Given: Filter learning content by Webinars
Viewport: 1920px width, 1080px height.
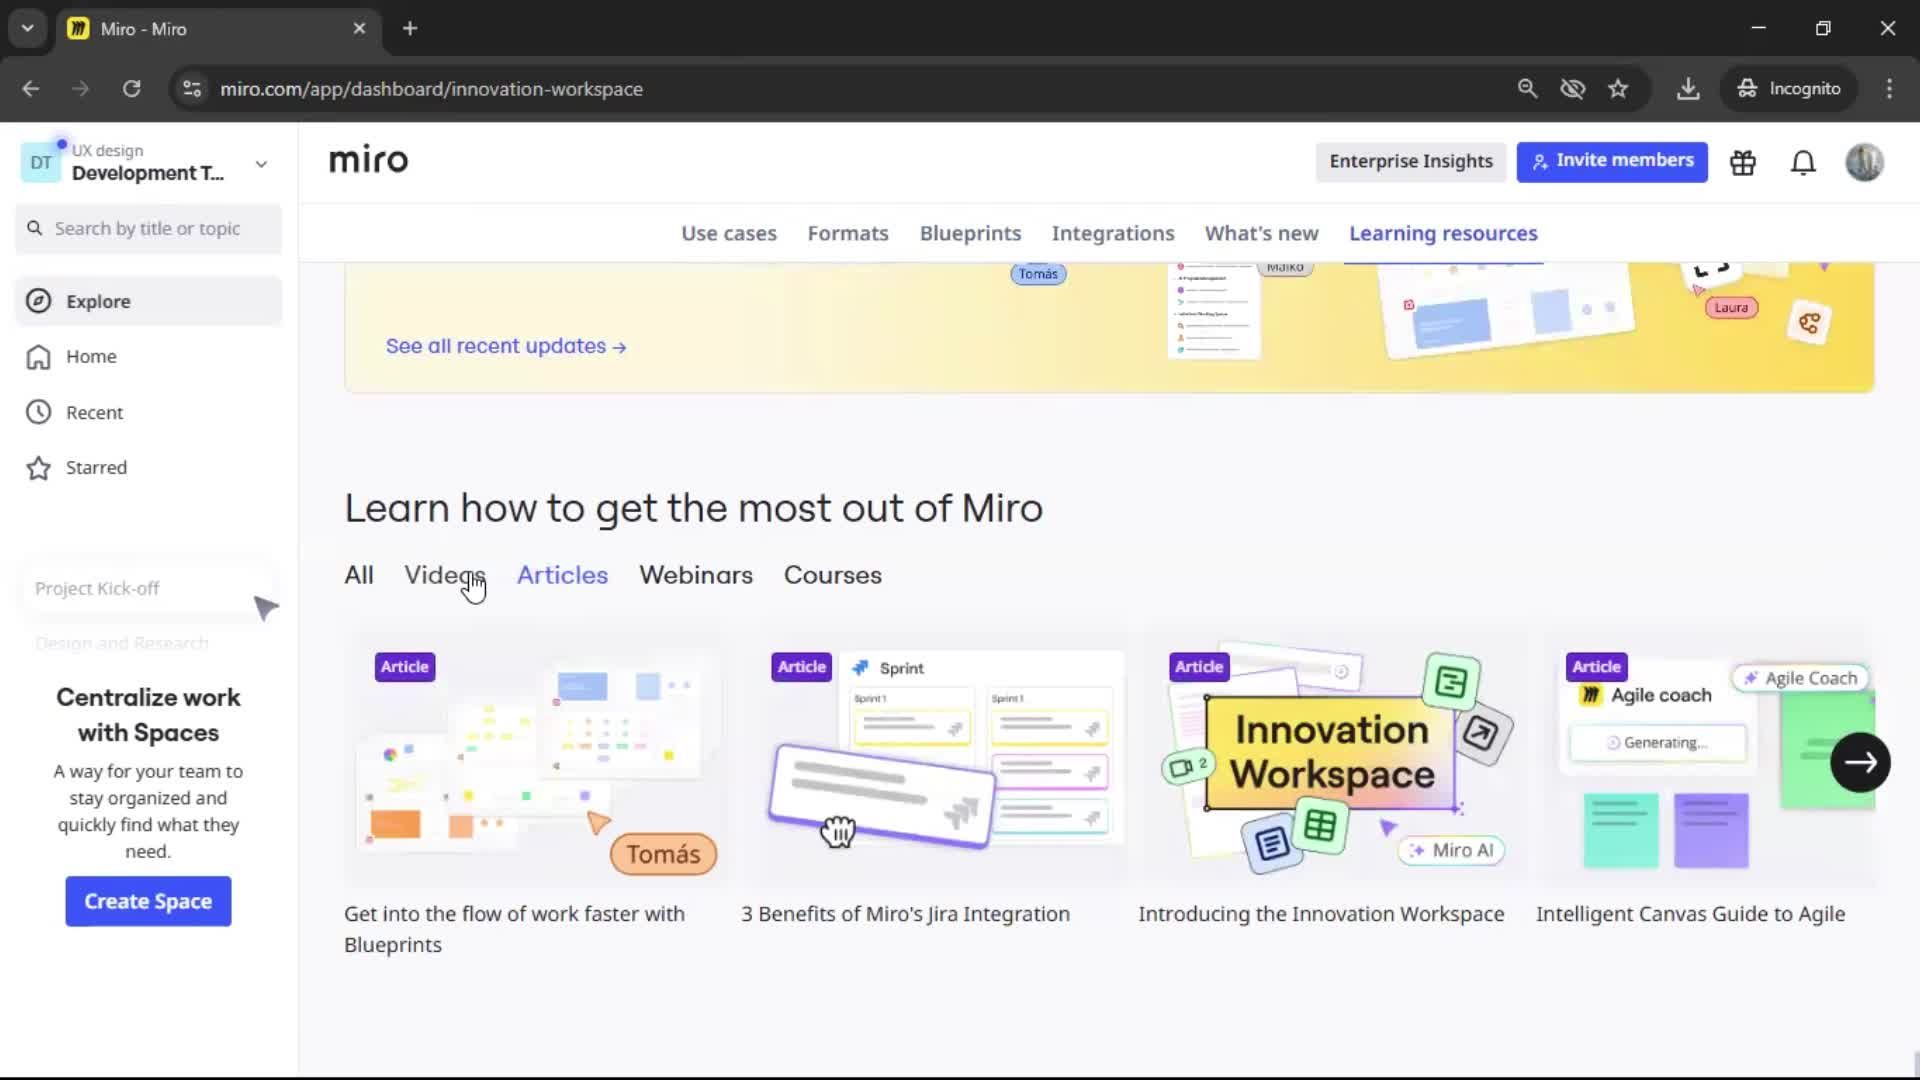Looking at the screenshot, I should pyautogui.click(x=696, y=575).
